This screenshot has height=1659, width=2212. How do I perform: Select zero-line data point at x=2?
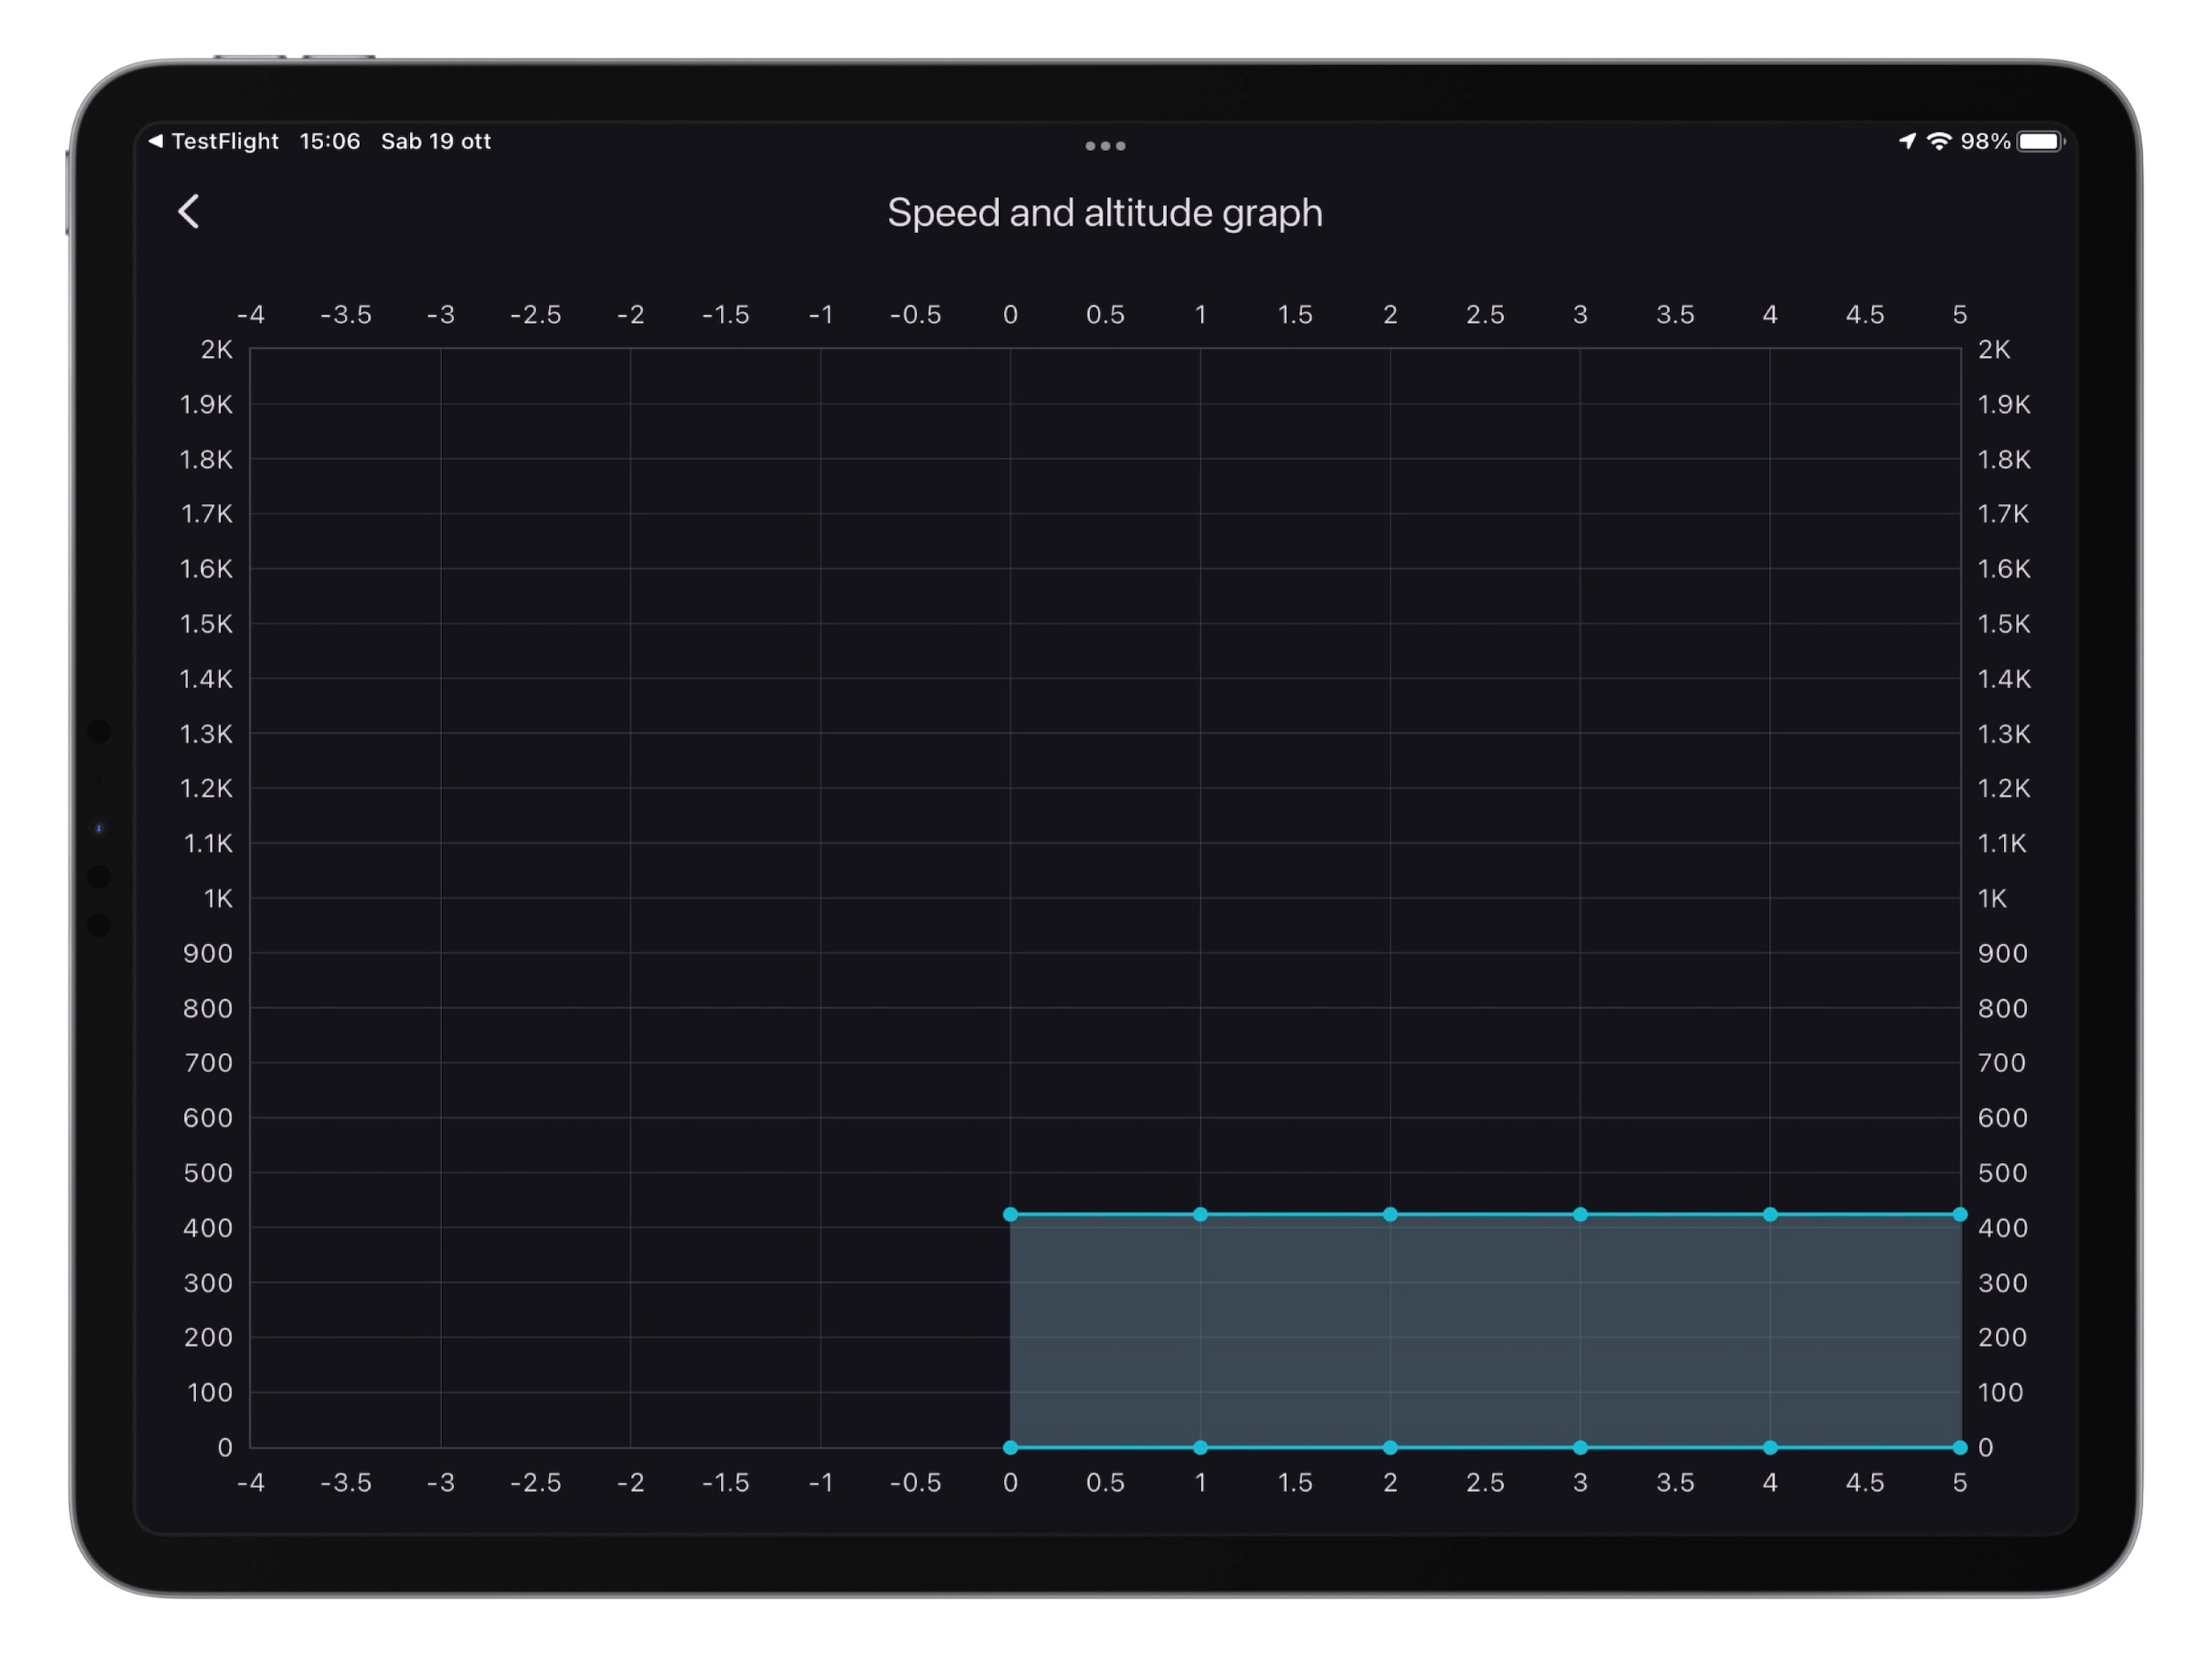pyautogui.click(x=1390, y=1447)
